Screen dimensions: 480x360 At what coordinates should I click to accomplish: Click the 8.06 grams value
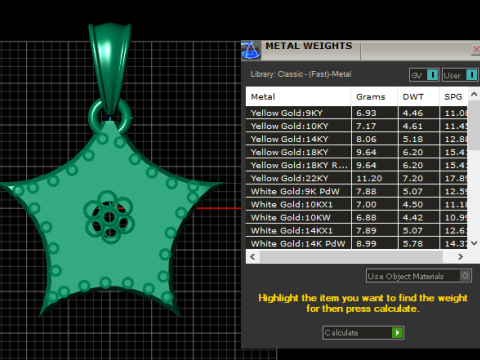coord(366,139)
